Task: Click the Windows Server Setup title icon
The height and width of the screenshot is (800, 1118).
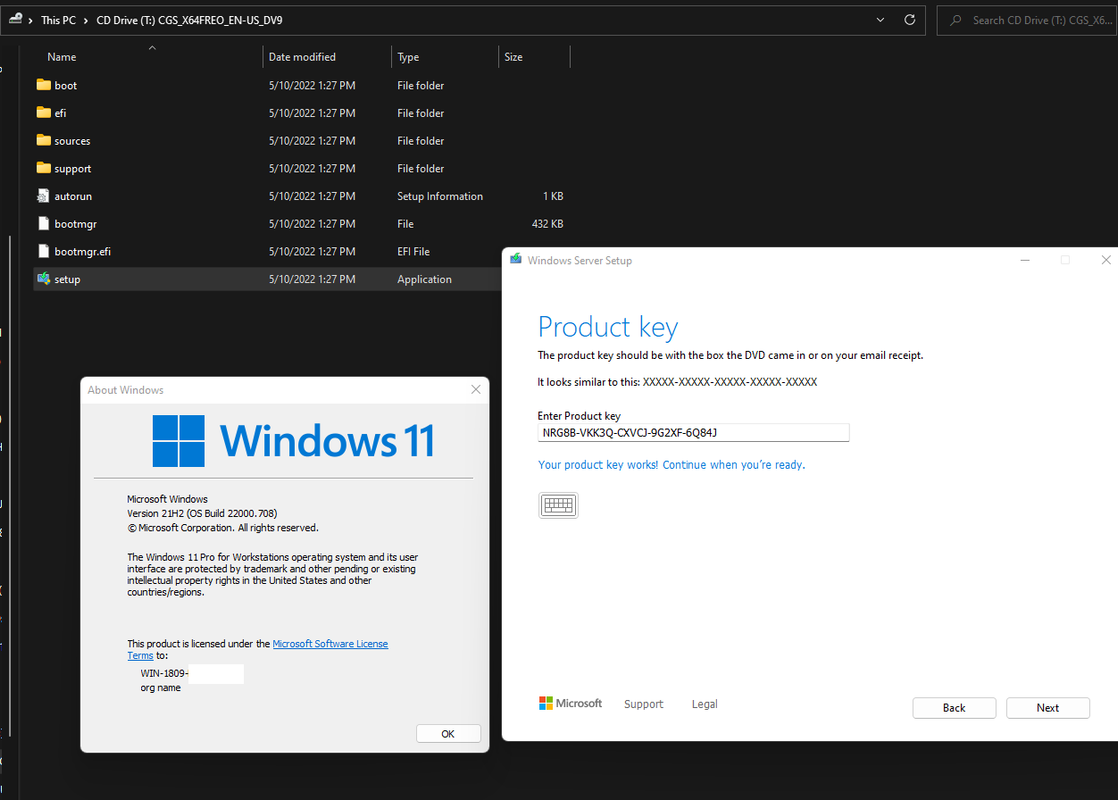Action: pyautogui.click(x=516, y=260)
